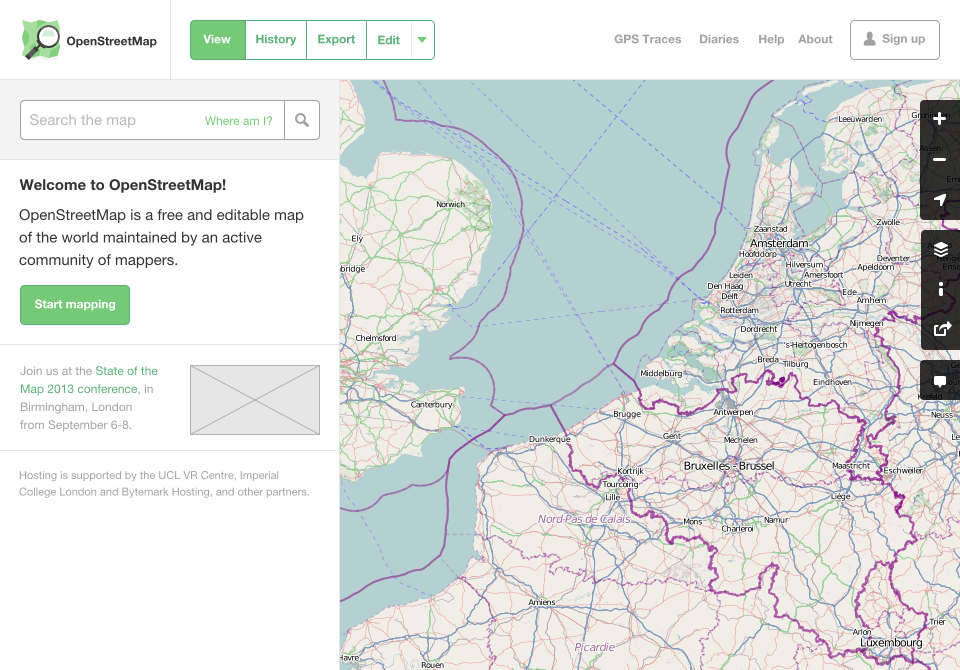The width and height of the screenshot is (960, 670).
Task: Open State of the Map 2013 conference link
Action: coord(89,380)
